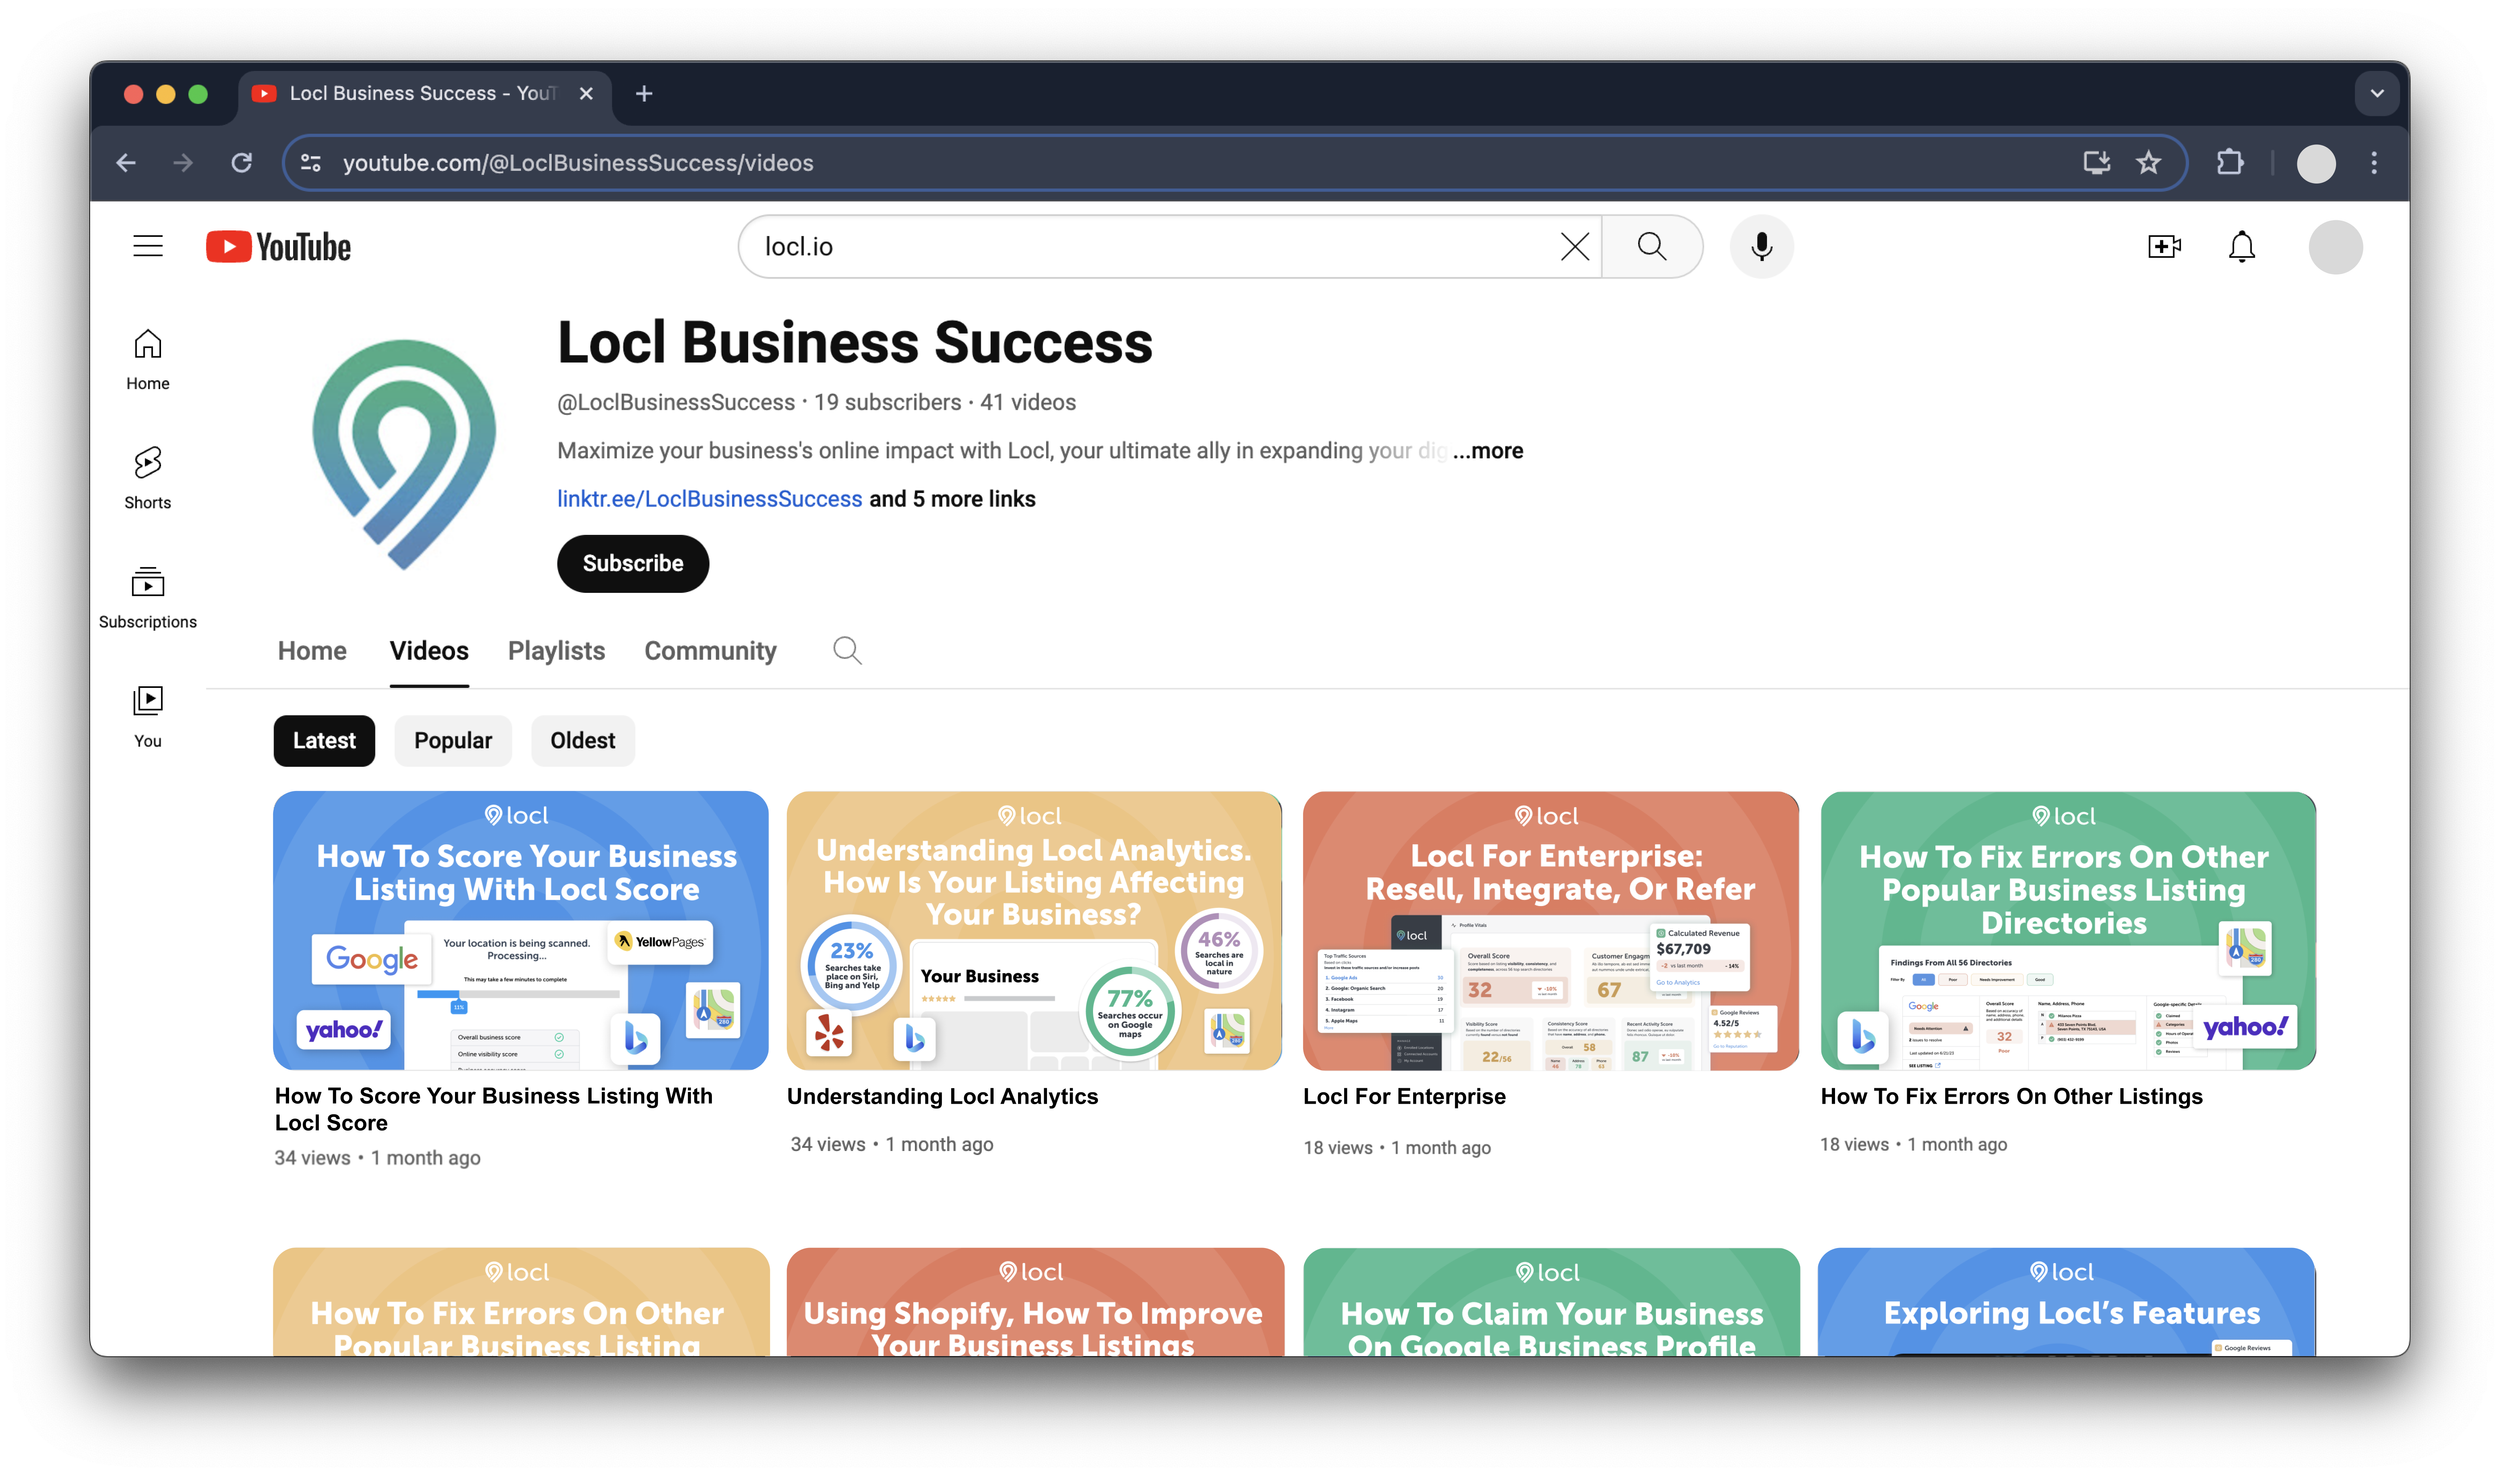Open the You section in sidebar
This screenshot has height=1476, width=2500.
click(148, 717)
